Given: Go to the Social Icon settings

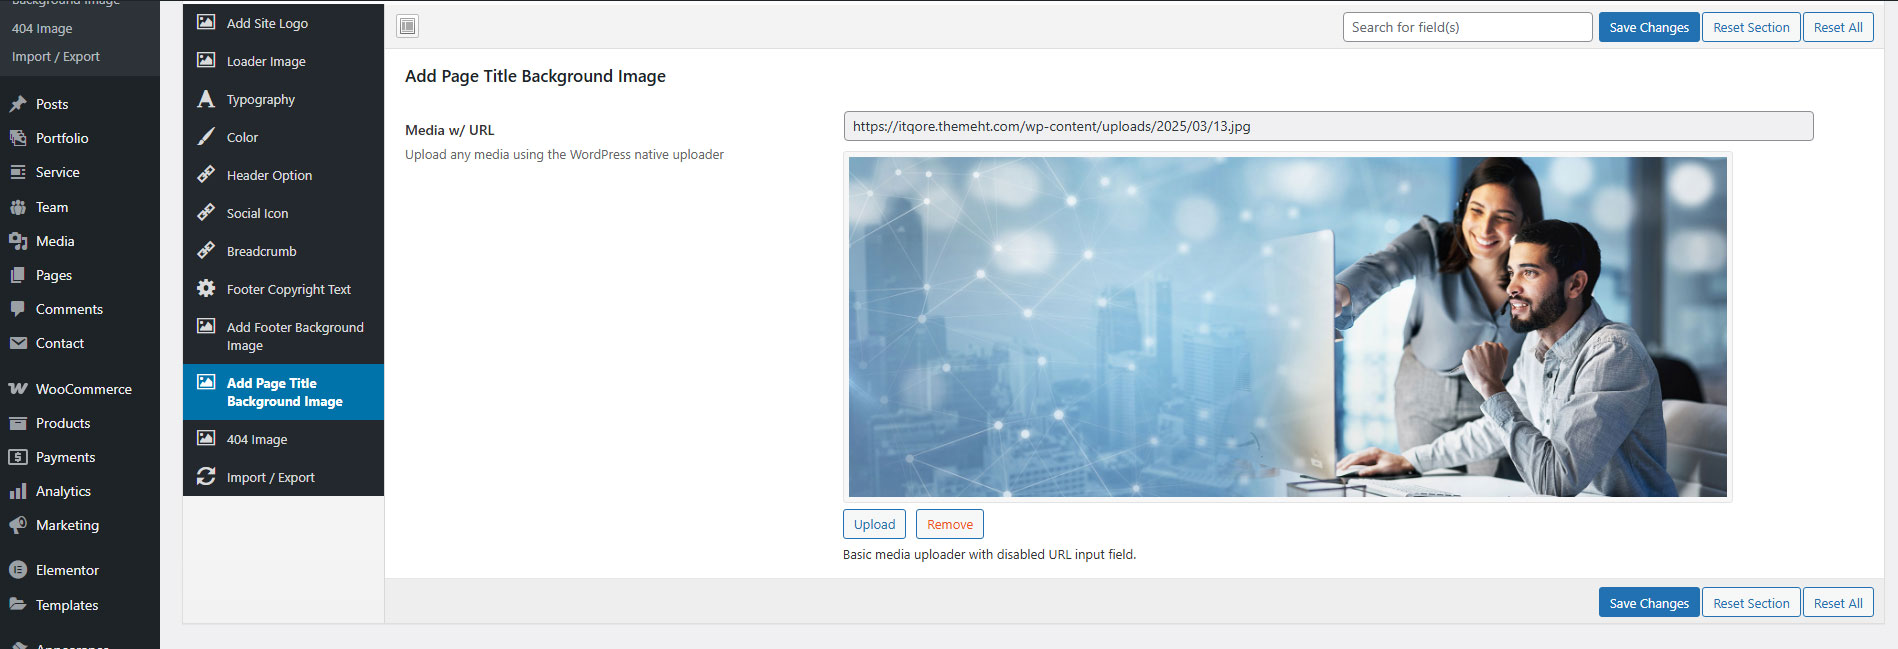Looking at the screenshot, I should point(257,213).
